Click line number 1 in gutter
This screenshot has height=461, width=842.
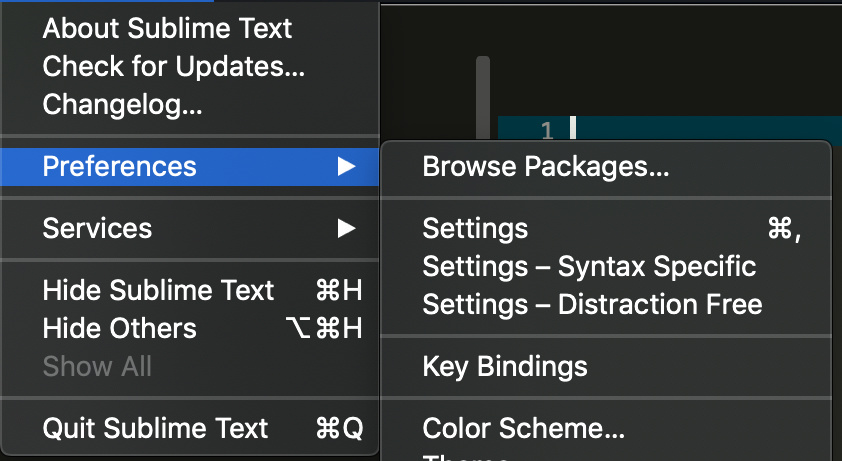546,129
